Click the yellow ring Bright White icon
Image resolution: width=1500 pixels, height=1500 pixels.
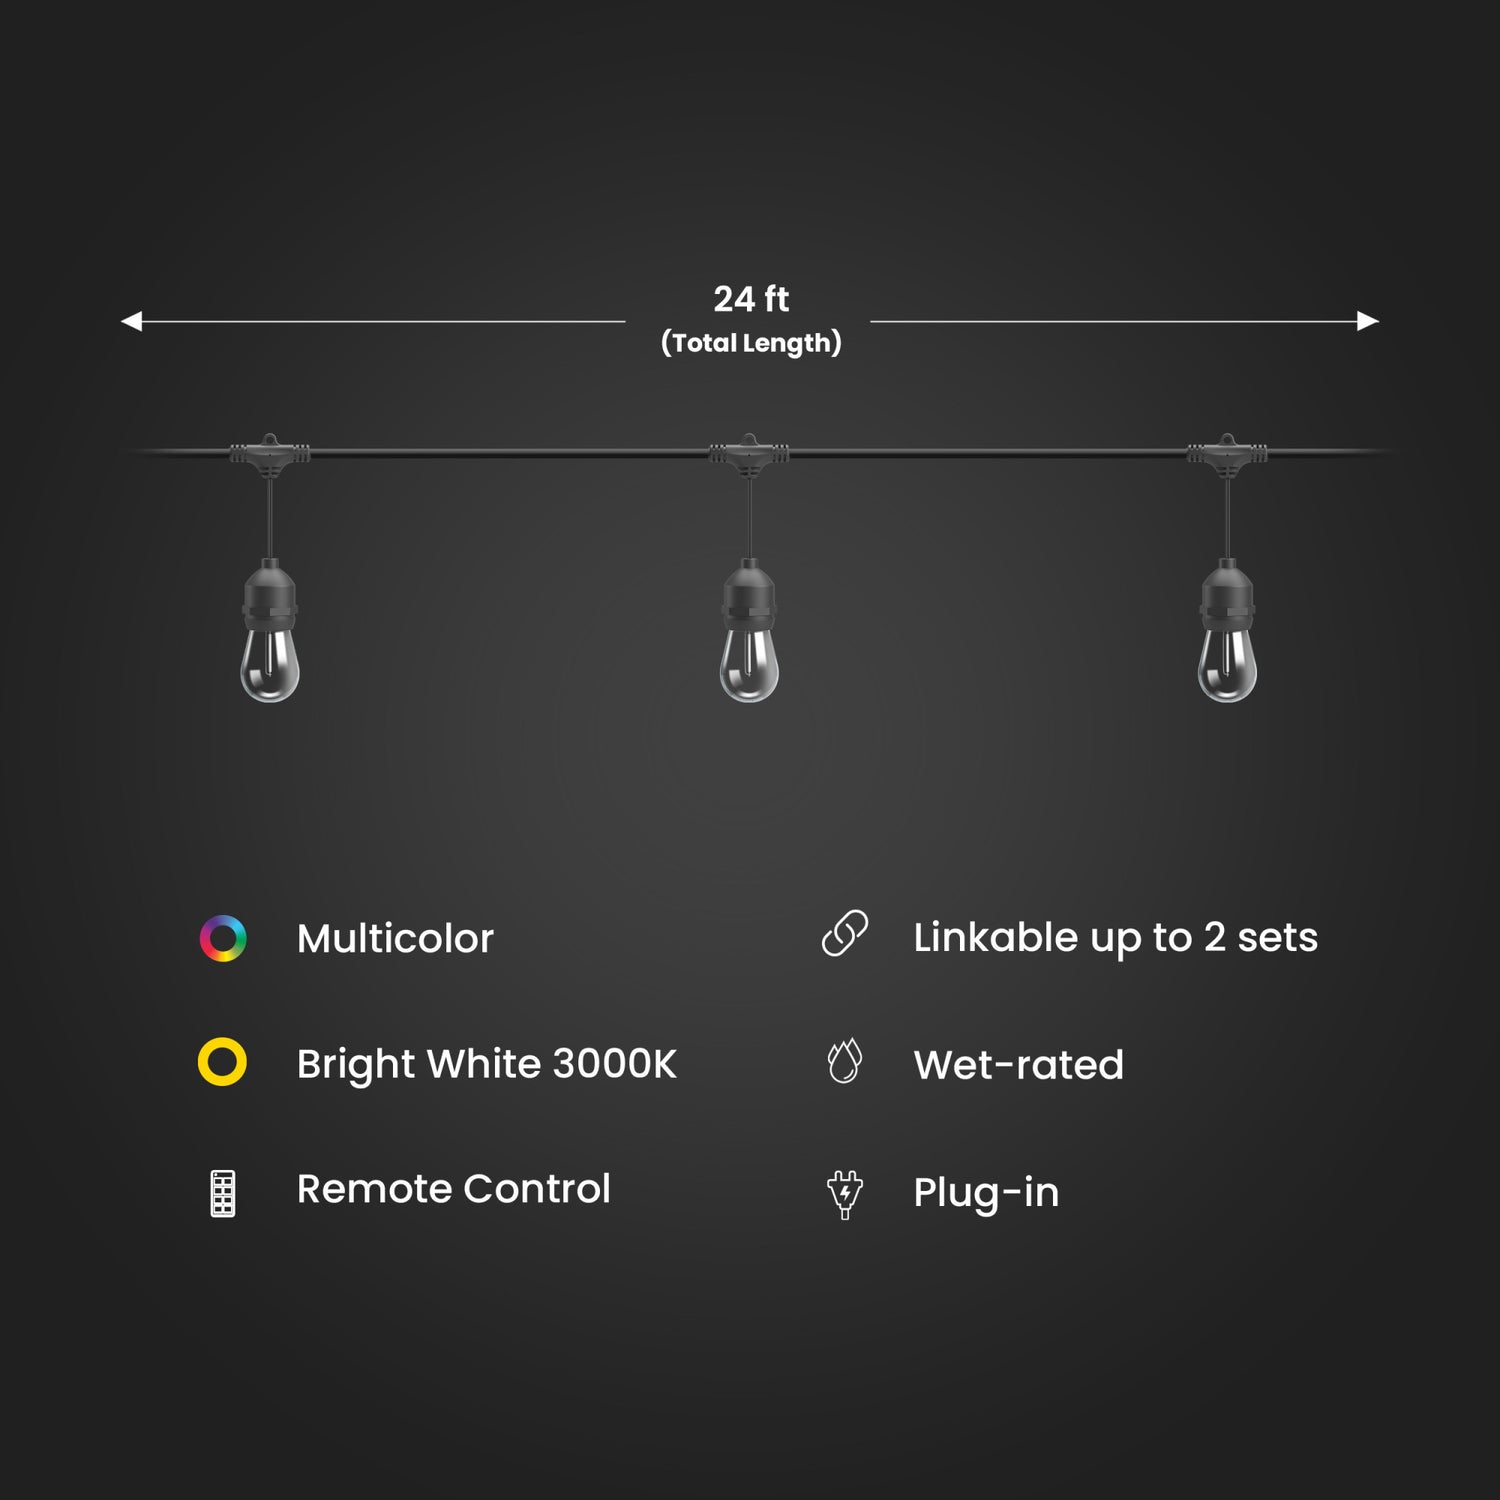[x=222, y=1062]
